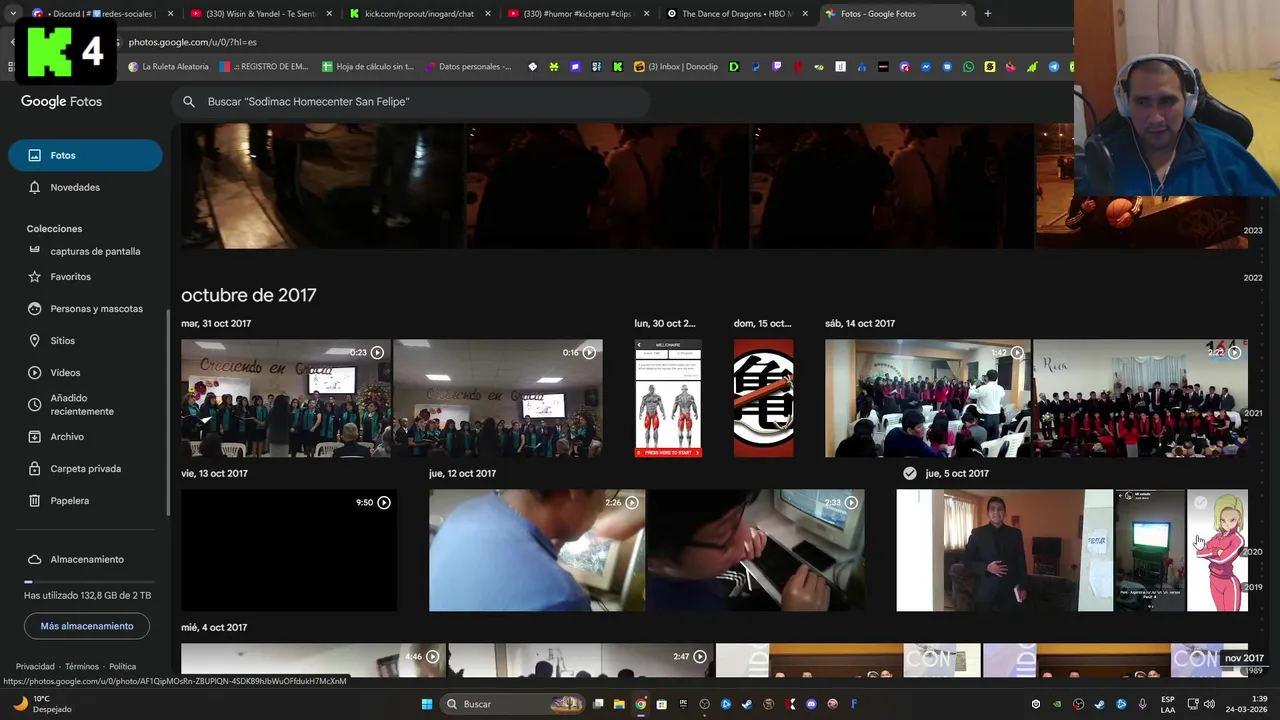Open Privacidad link
Screen dimensions: 1280x720
pyautogui.click(x=35, y=666)
